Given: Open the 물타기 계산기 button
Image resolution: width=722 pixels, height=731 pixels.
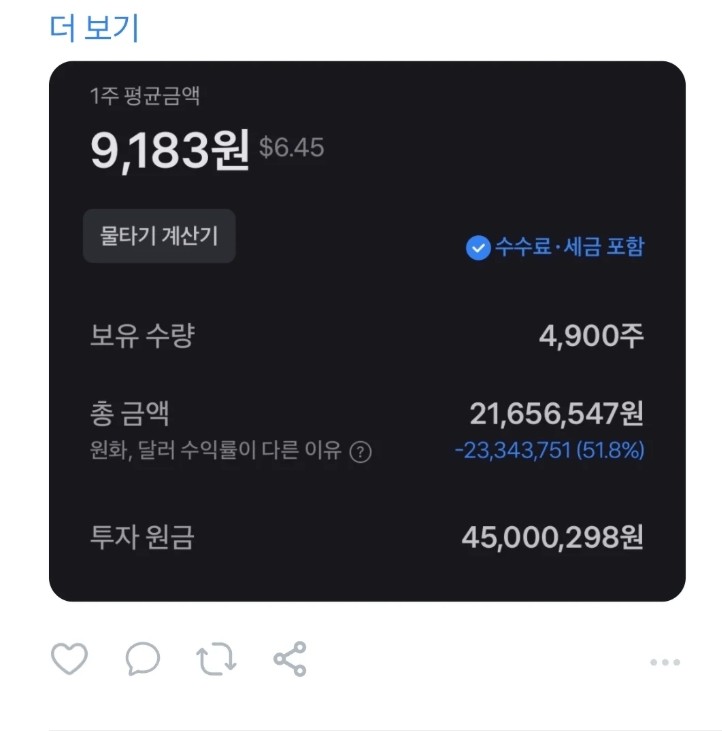Looking at the screenshot, I should click(x=159, y=236).
